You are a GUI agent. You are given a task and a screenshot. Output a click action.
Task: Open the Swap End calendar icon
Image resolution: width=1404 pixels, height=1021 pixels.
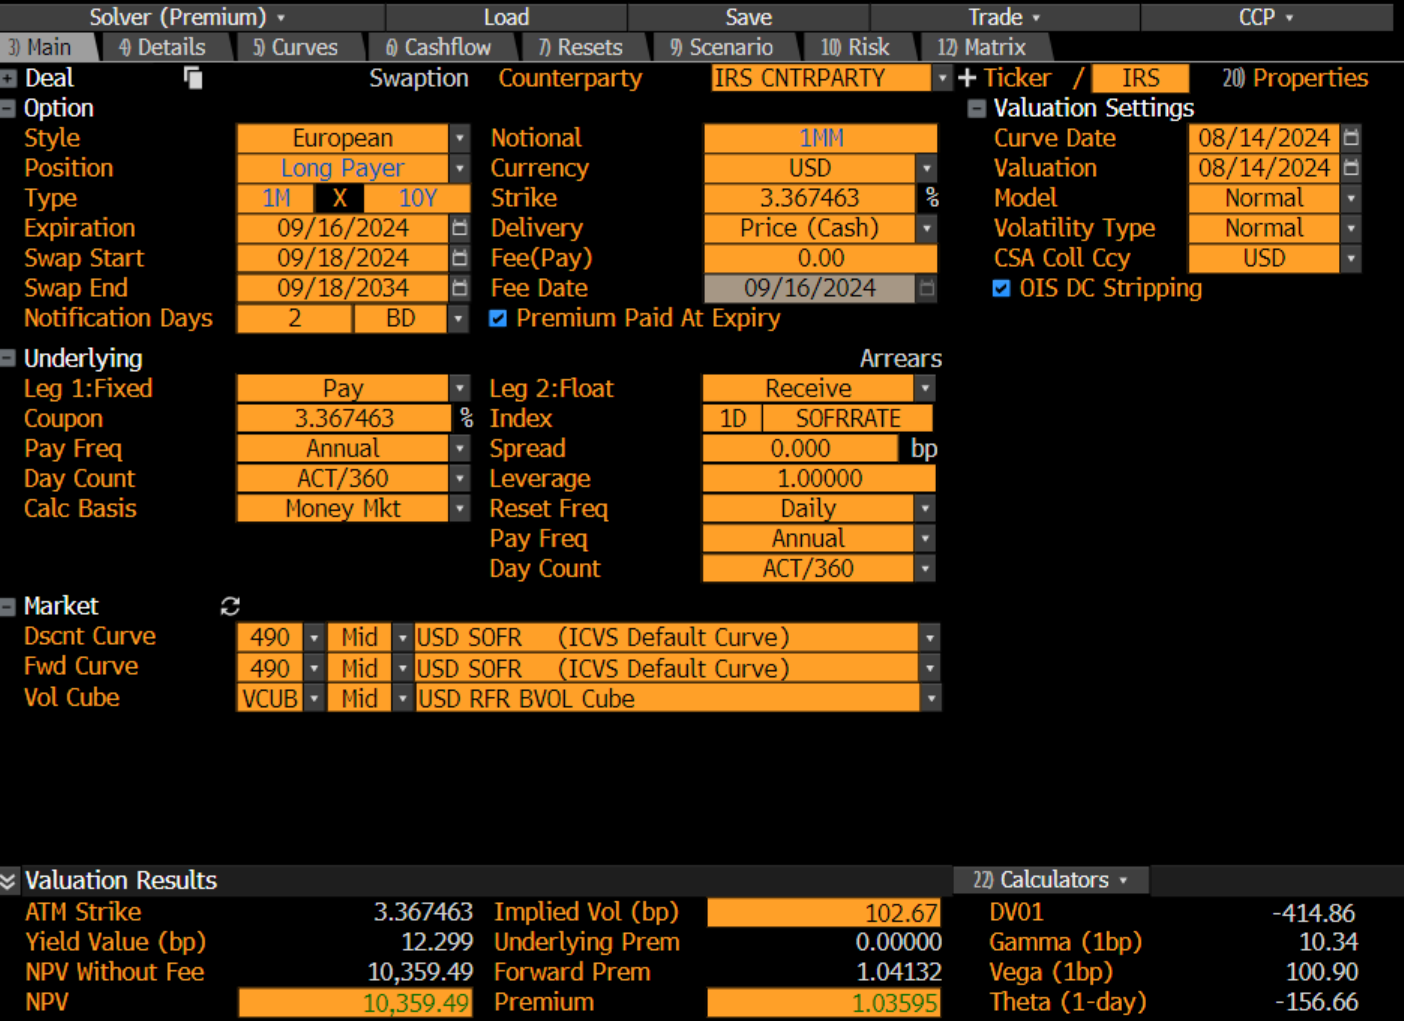[x=460, y=288]
